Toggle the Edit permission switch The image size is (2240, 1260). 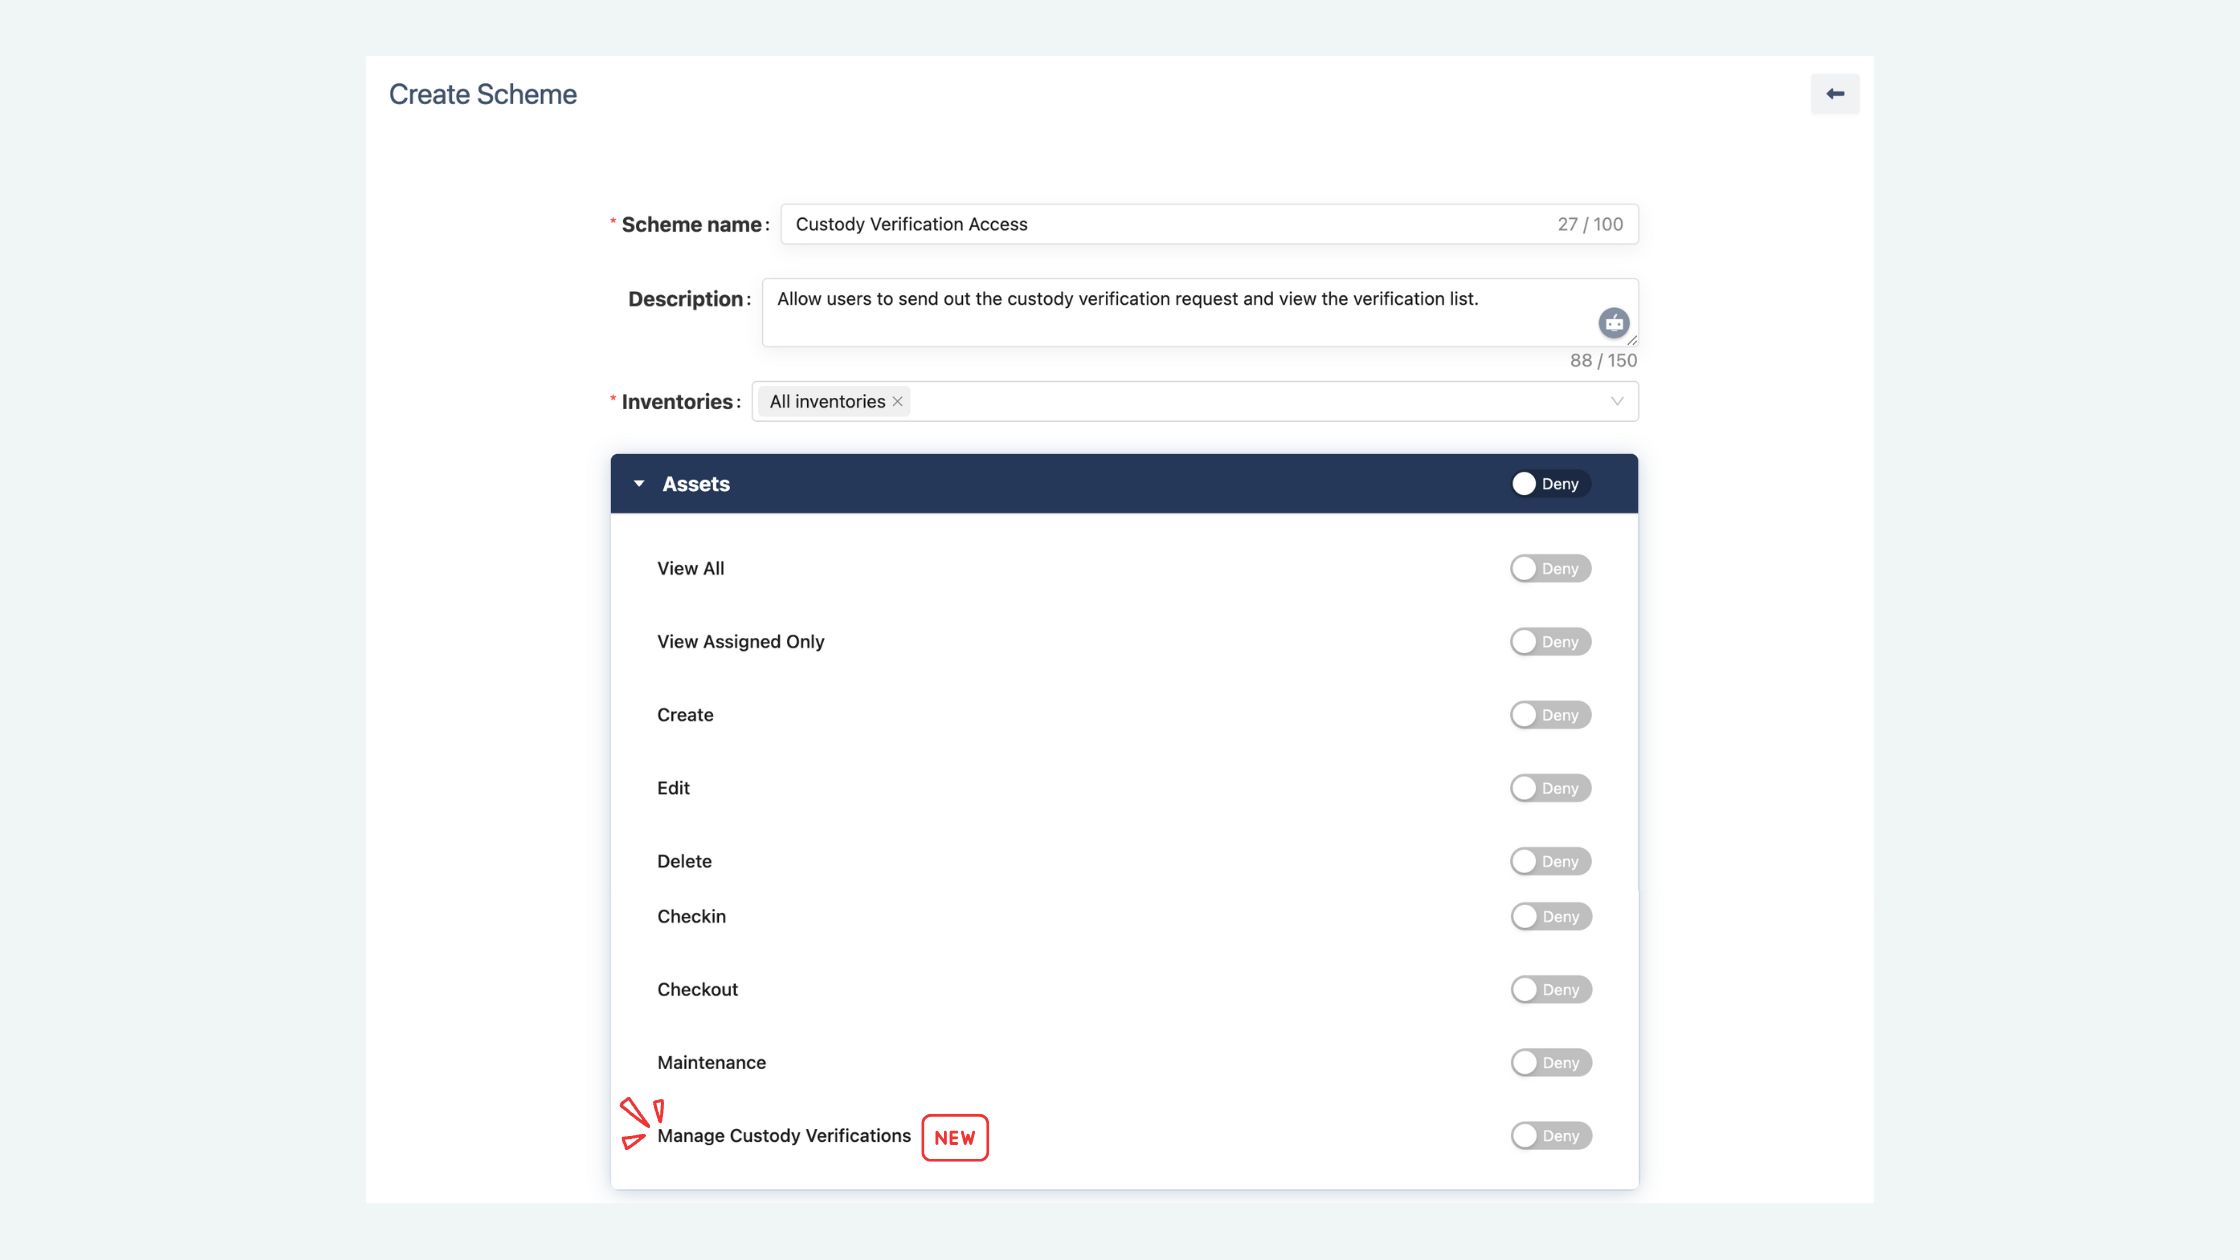[x=1549, y=788]
